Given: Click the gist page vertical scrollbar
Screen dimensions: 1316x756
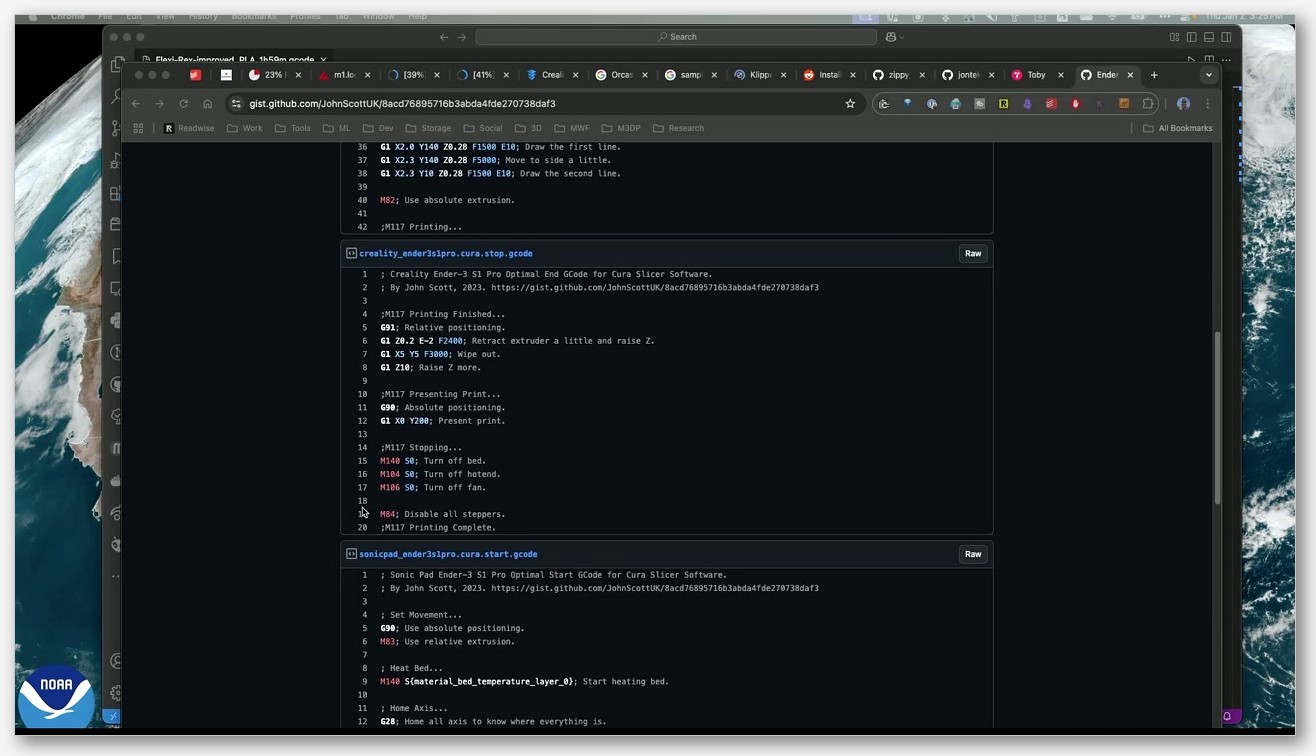Looking at the screenshot, I should [x=1217, y=418].
